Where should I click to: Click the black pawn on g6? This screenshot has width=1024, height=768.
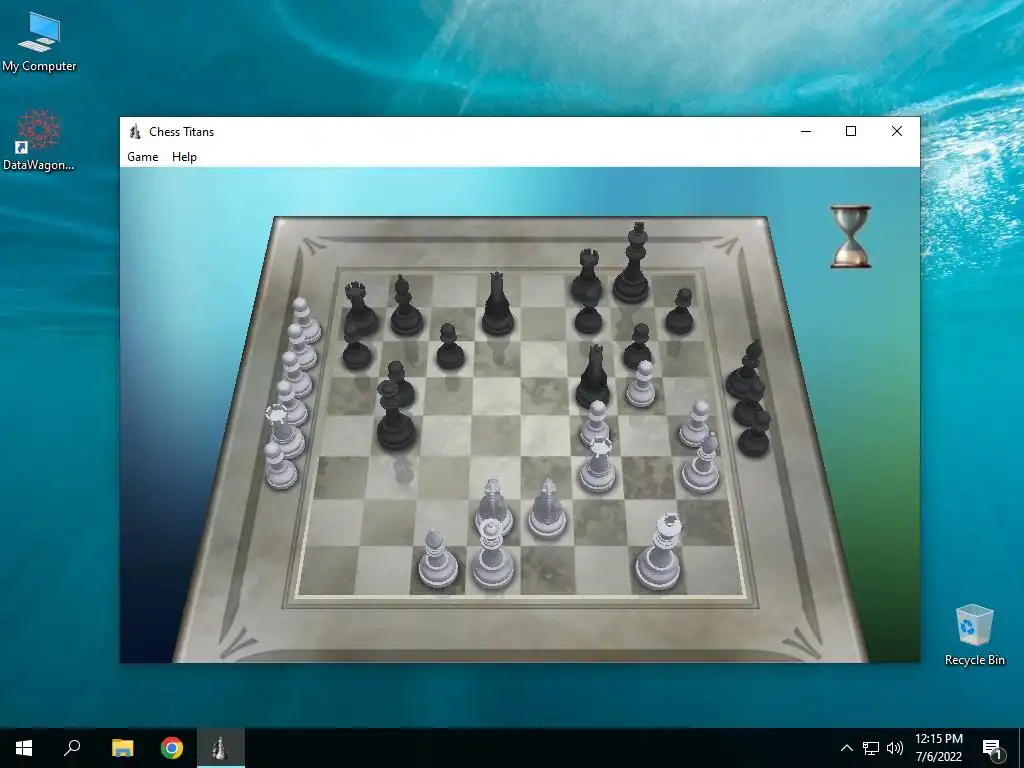638,346
